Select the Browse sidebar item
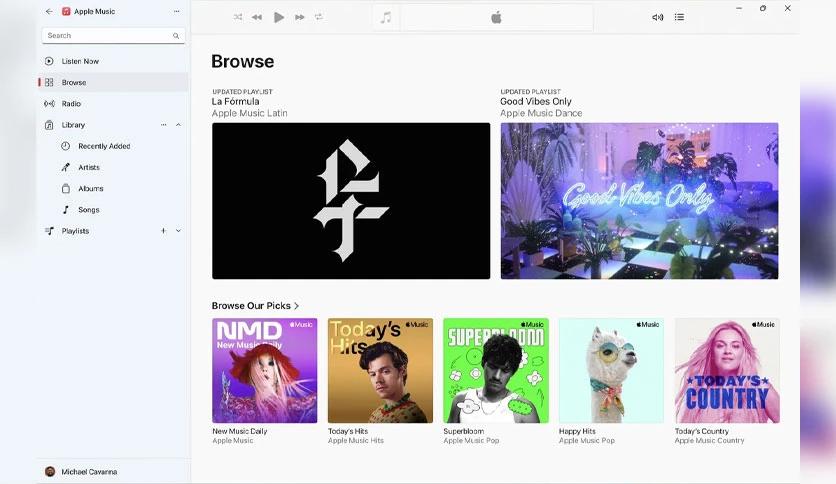The height and width of the screenshot is (484, 836). click(x=113, y=83)
